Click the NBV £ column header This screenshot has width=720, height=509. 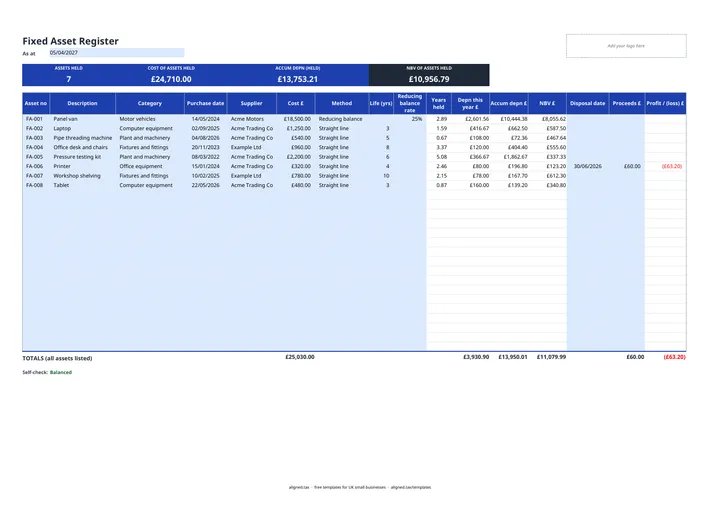click(547, 103)
